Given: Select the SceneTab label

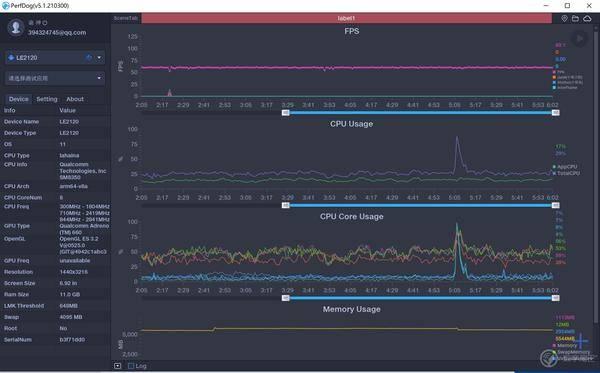Looking at the screenshot, I should point(126,18).
